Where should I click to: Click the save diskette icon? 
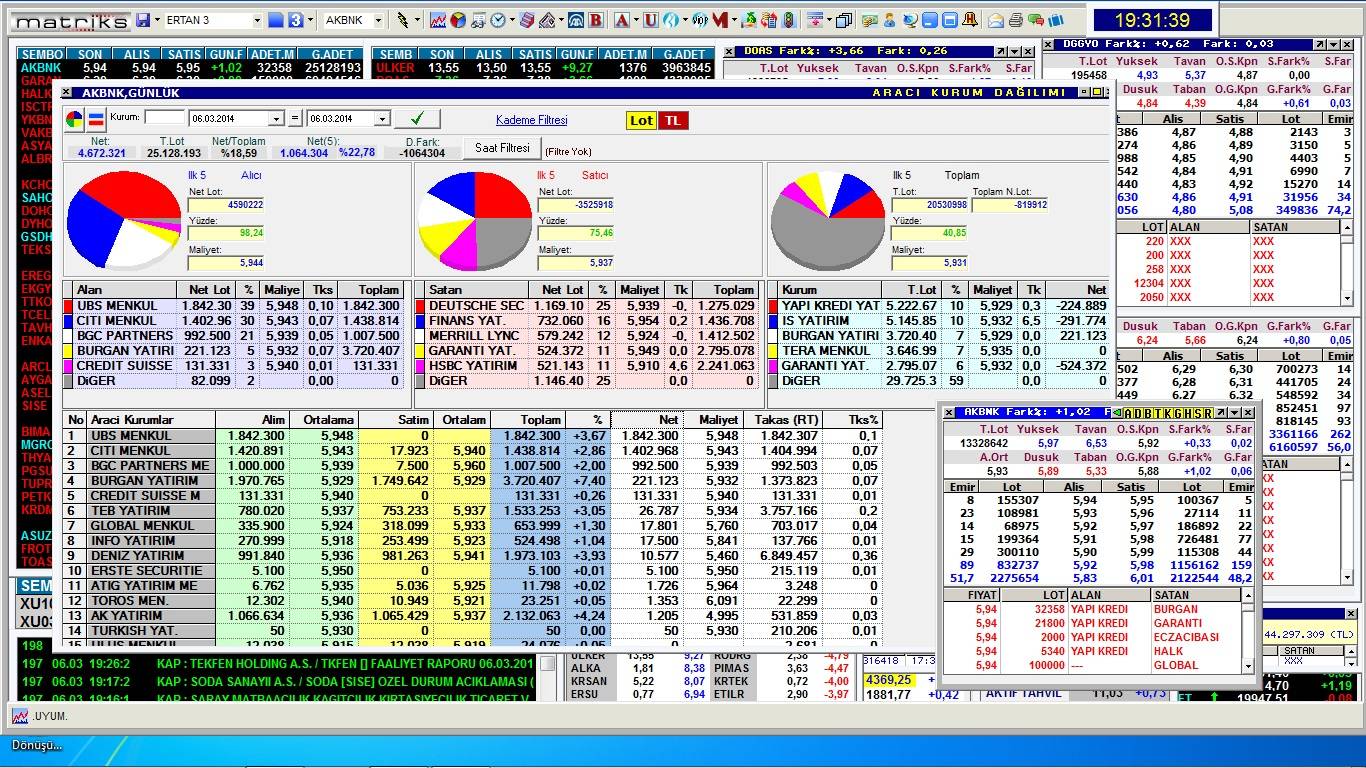coord(144,20)
